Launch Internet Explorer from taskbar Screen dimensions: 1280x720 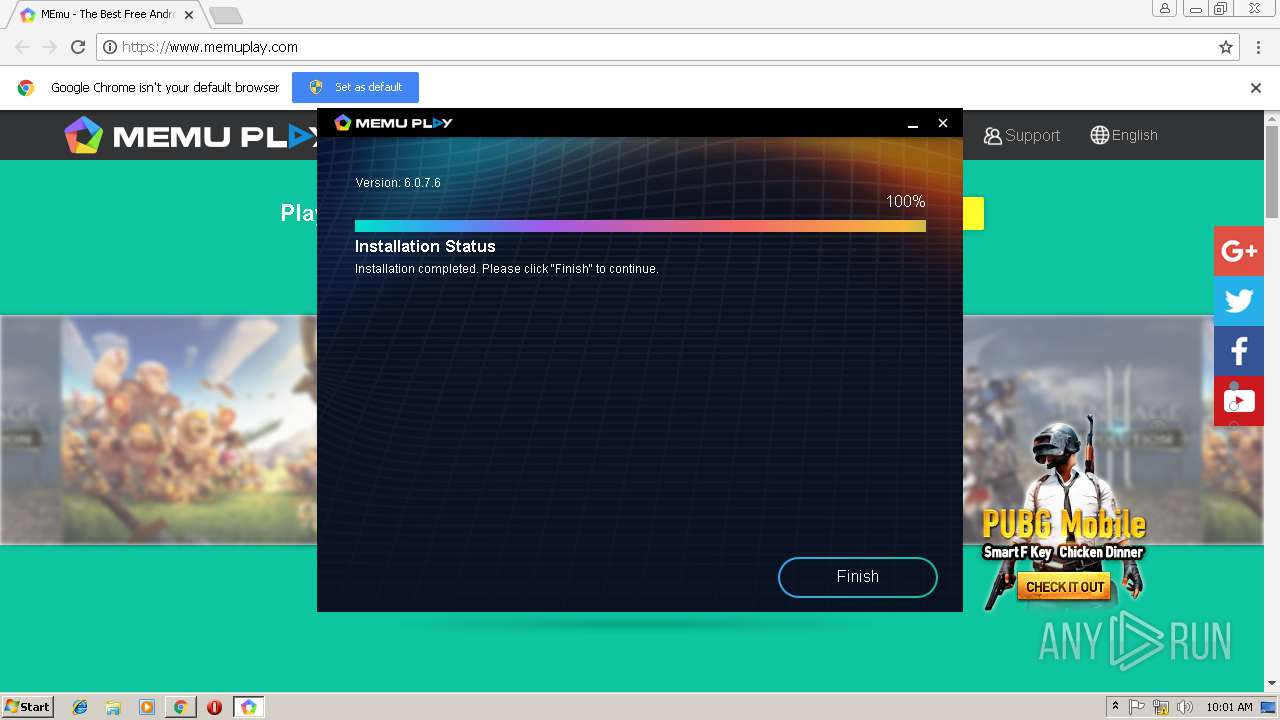pyautogui.click(x=80, y=707)
